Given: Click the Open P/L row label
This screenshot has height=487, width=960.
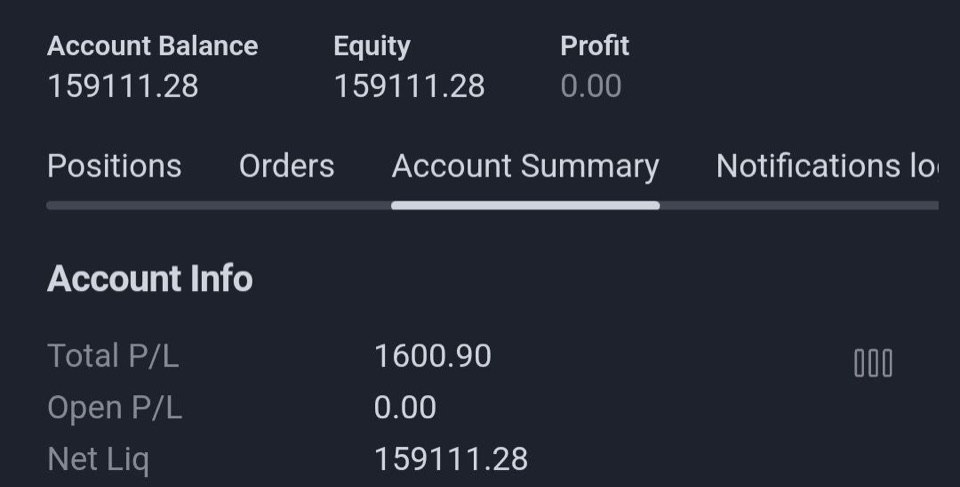Looking at the screenshot, I should 114,408.
